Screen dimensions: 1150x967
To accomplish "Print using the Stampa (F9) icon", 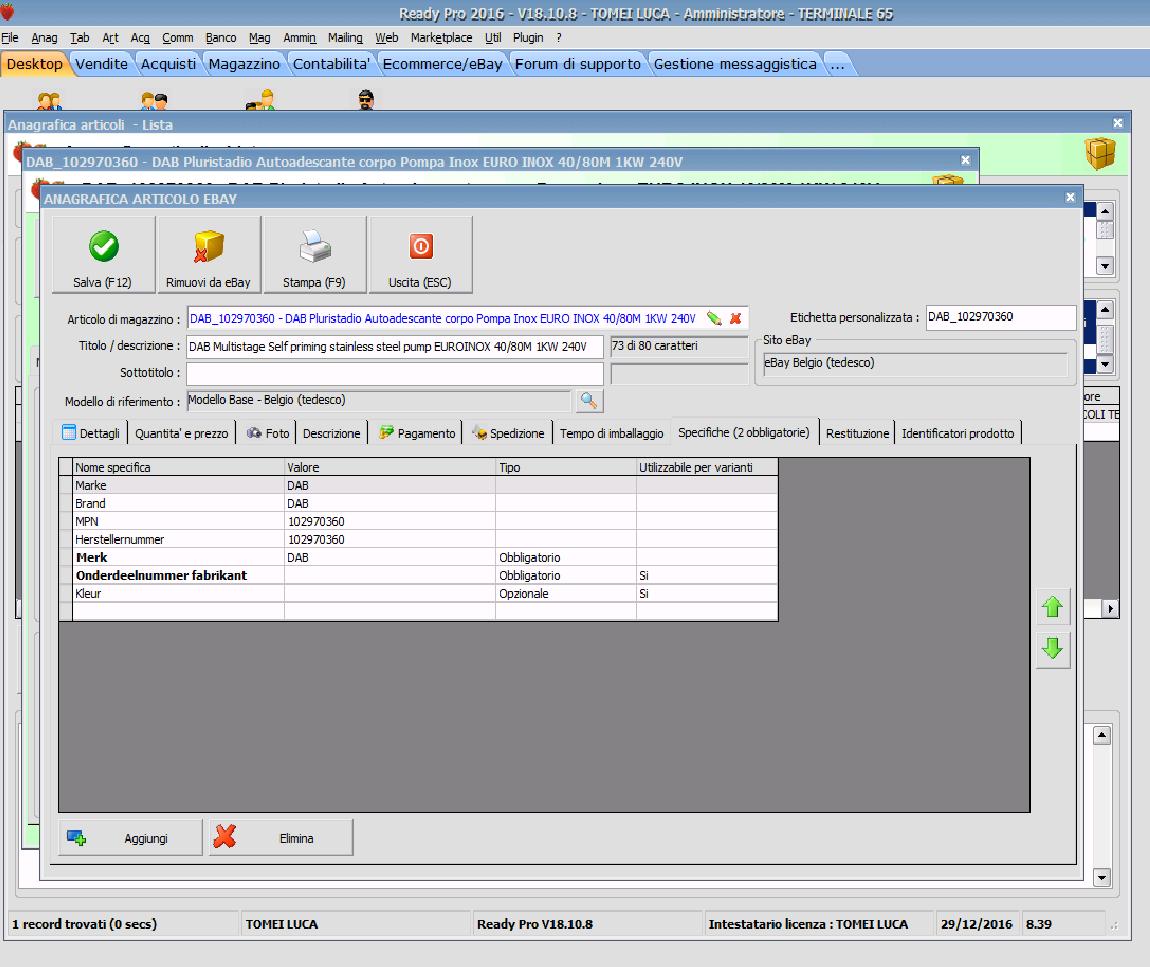I will point(314,246).
